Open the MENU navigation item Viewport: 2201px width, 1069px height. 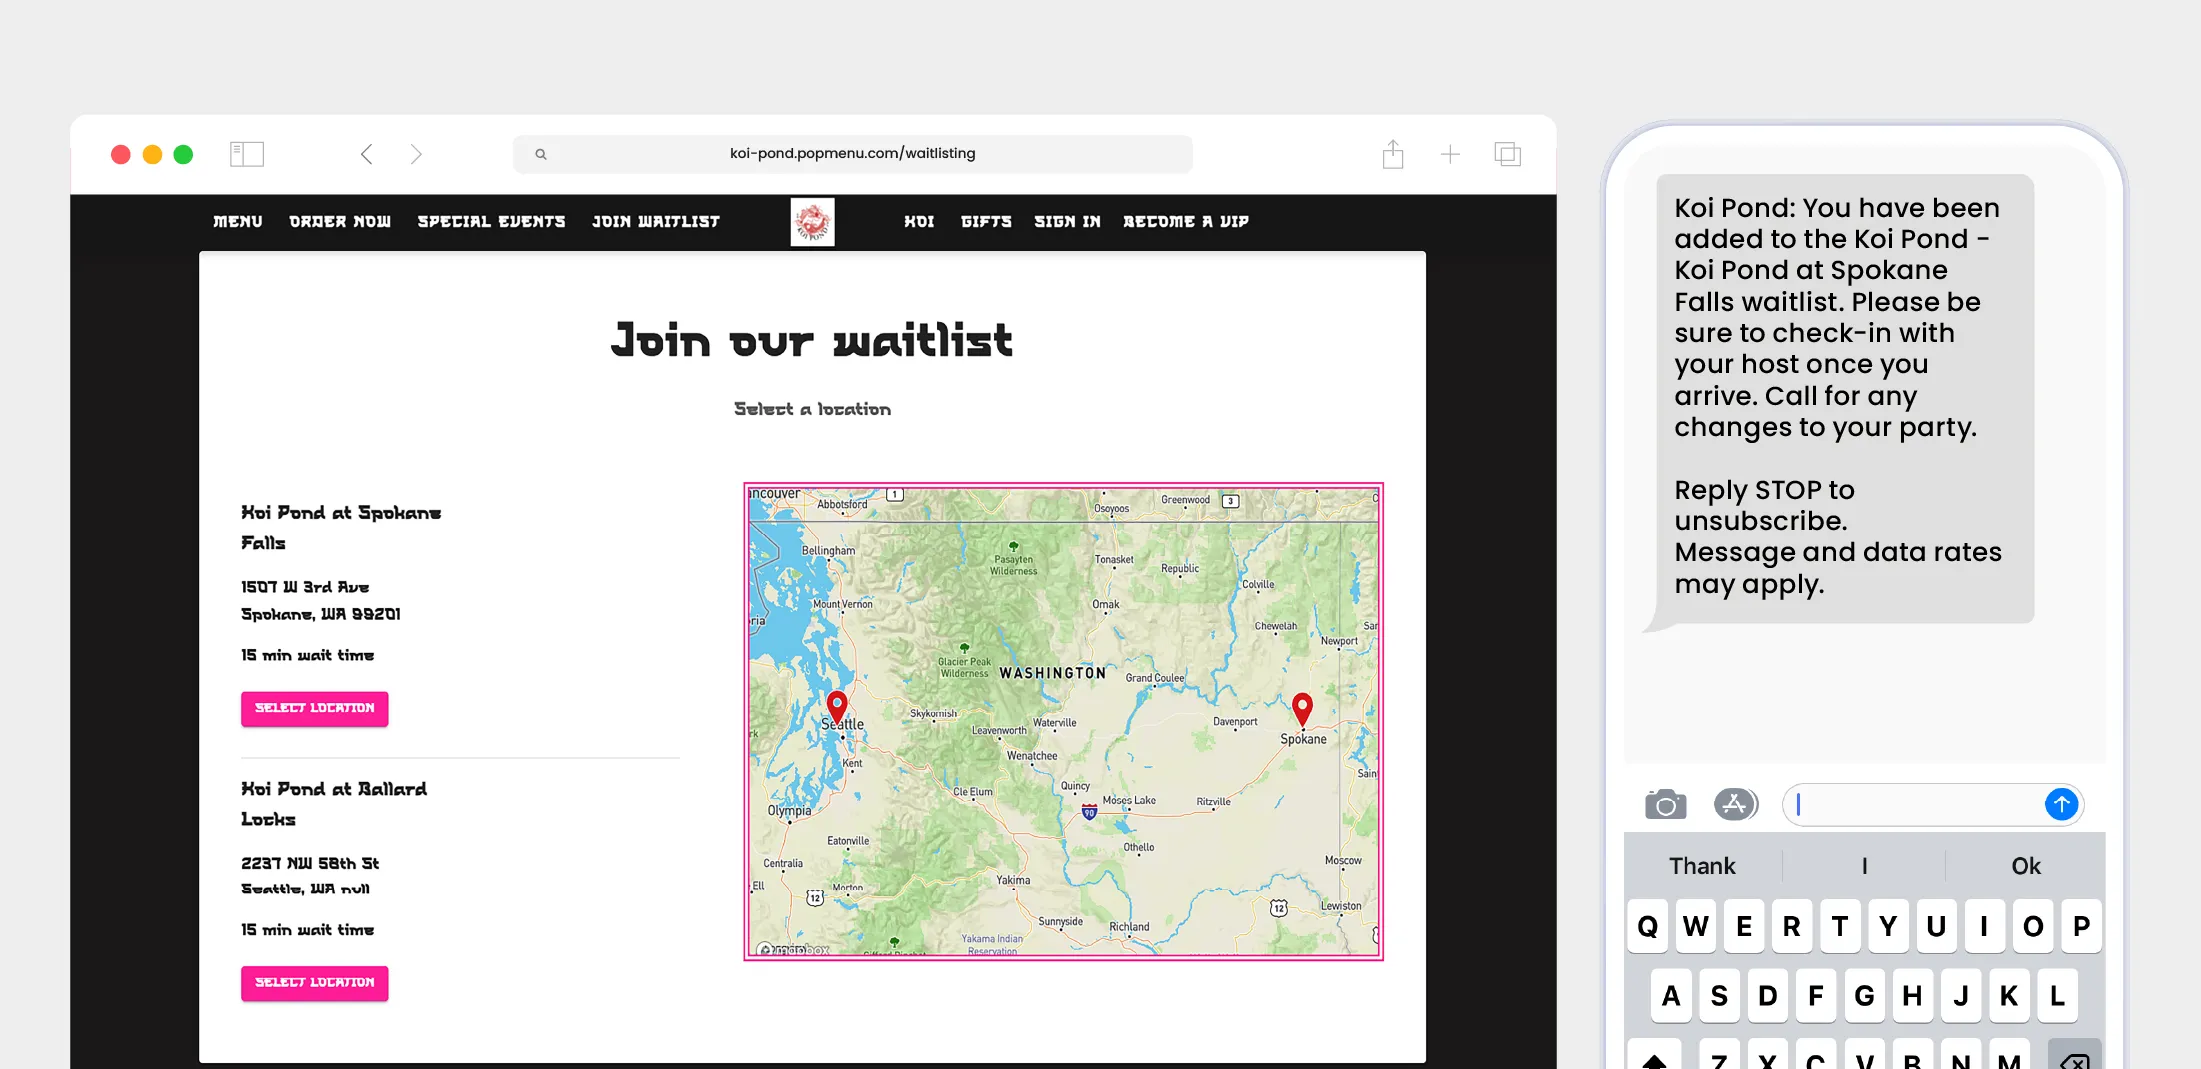click(238, 221)
